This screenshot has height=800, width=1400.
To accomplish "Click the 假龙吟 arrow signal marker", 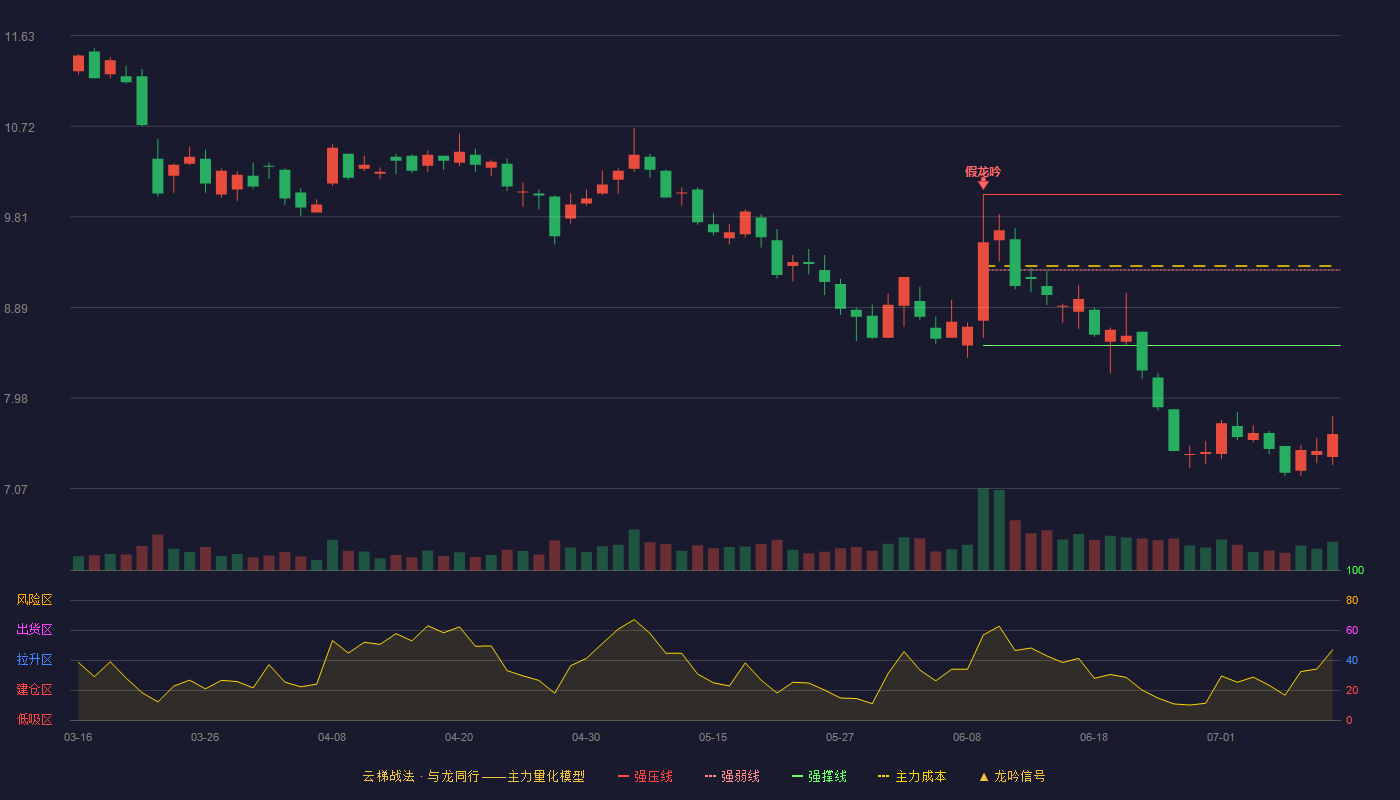I will click(x=983, y=182).
